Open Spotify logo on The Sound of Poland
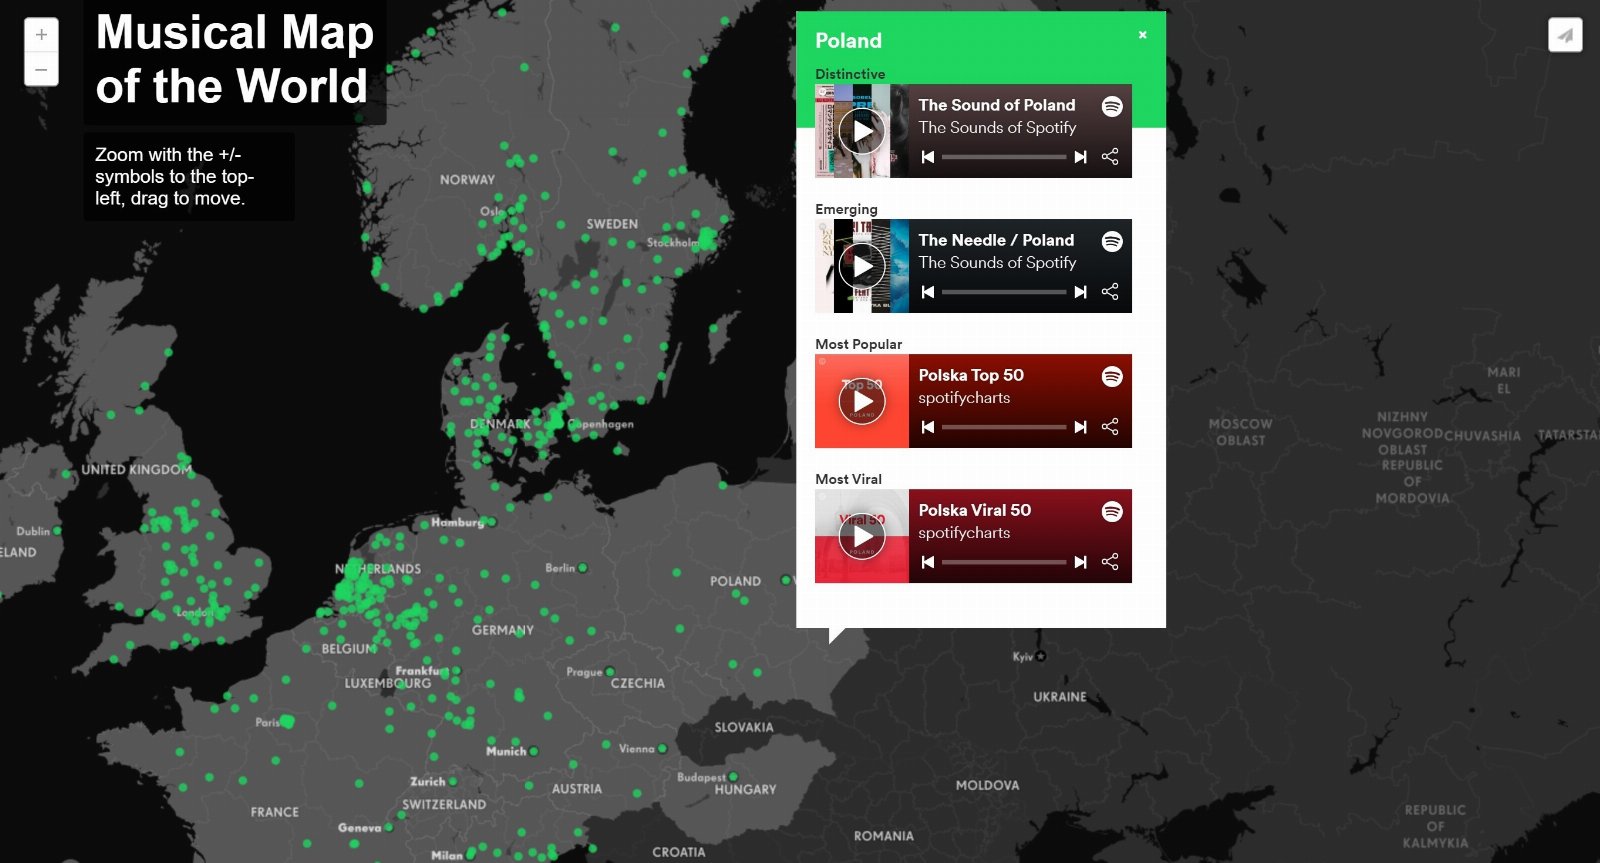 [1112, 106]
